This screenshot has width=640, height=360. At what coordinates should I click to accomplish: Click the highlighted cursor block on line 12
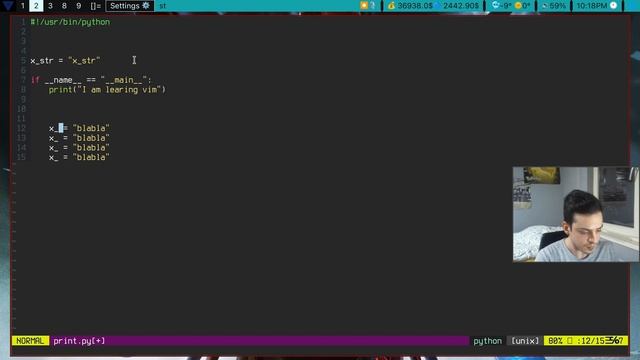[x=61, y=128]
